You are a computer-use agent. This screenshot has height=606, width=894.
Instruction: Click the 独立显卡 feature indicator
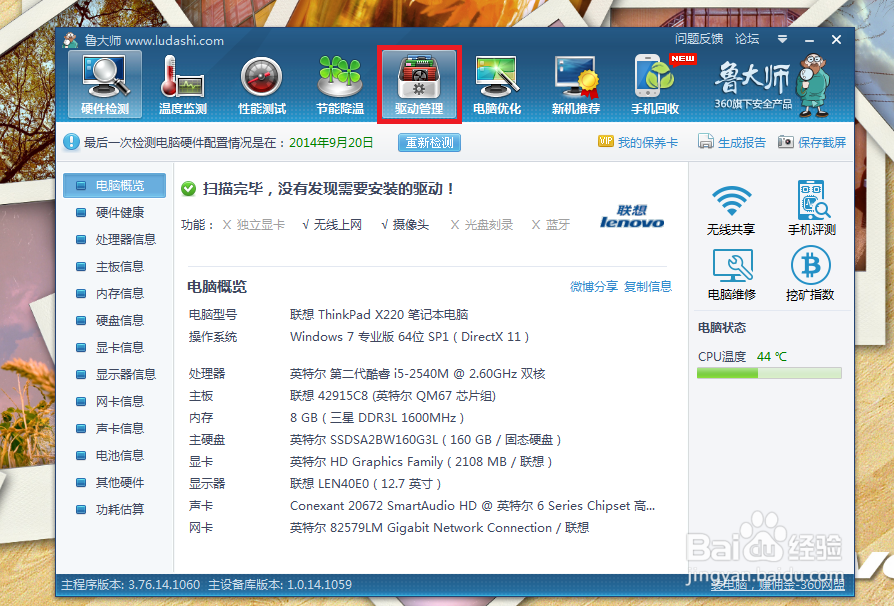tap(254, 225)
